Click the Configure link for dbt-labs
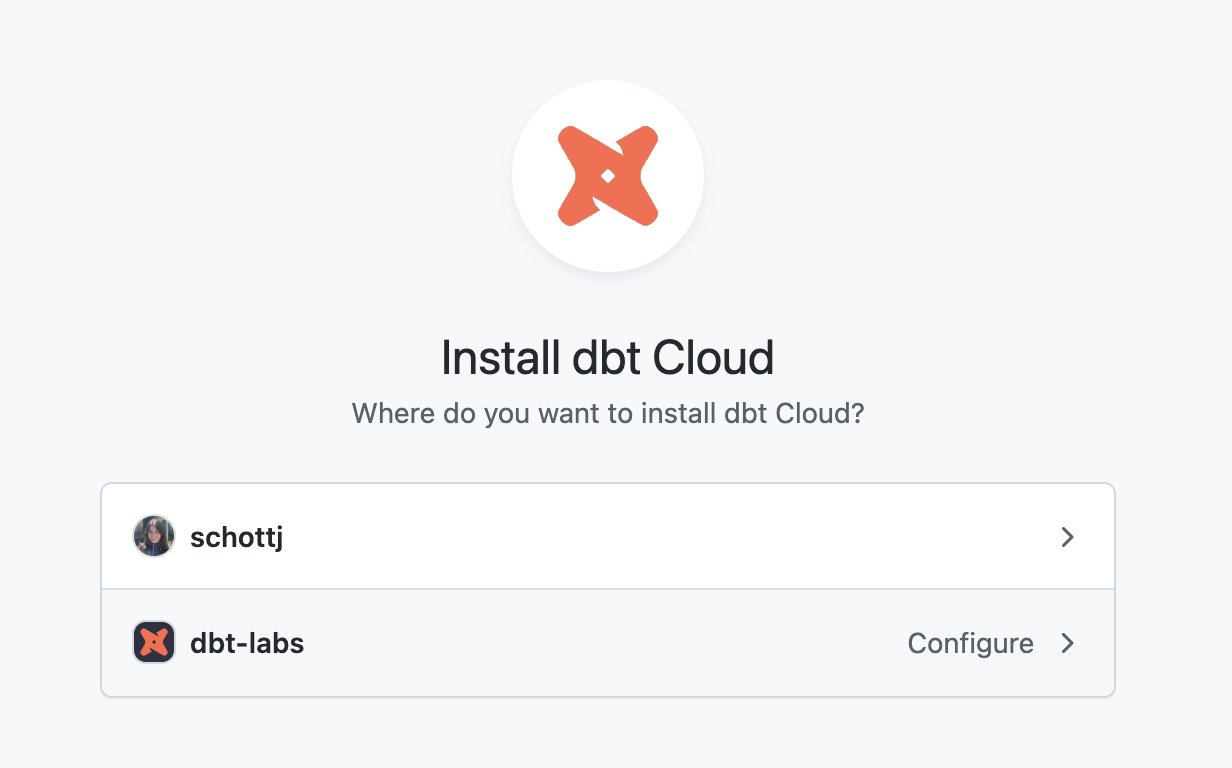 click(x=970, y=643)
